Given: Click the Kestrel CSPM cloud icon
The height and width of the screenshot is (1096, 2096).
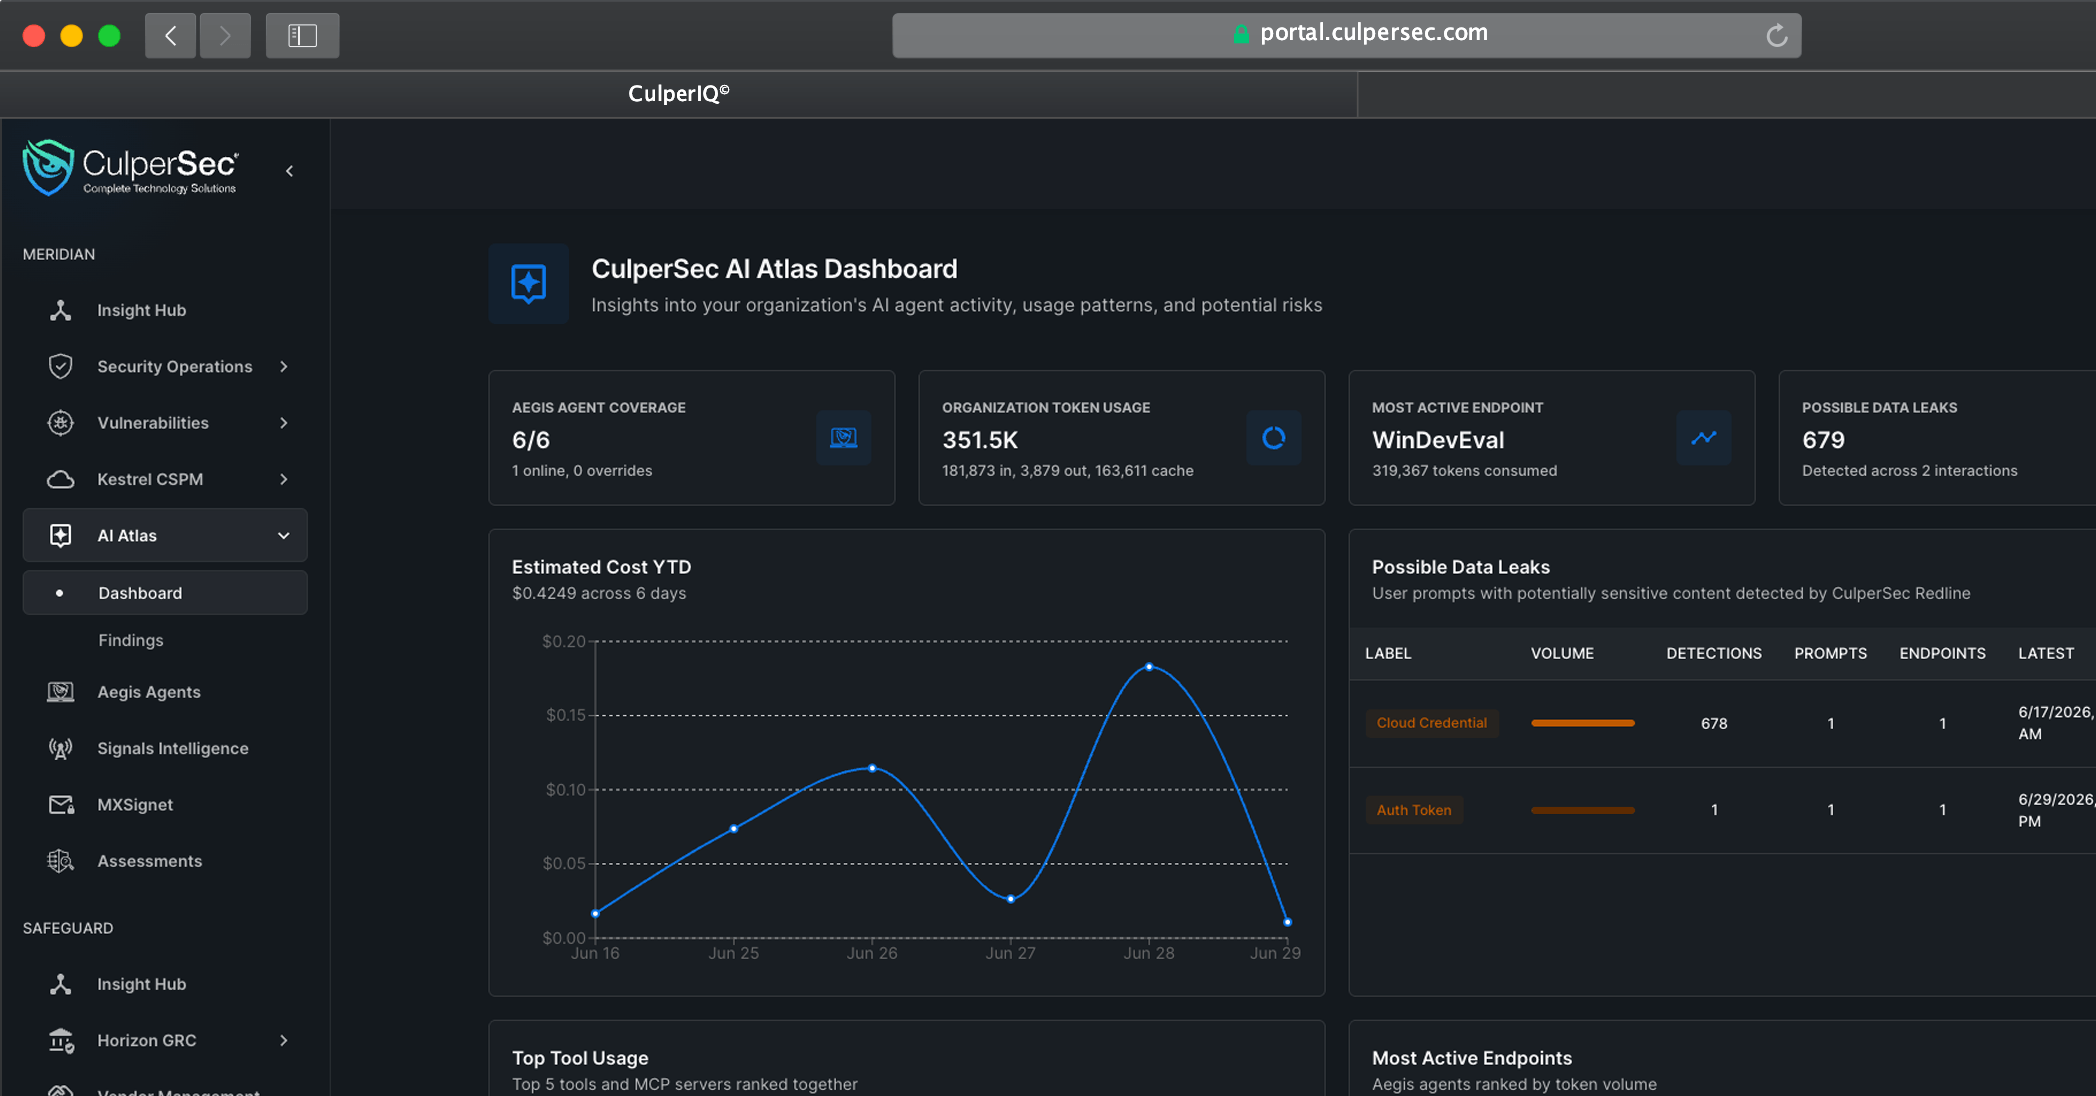Looking at the screenshot, I should (x=61, y=479).
